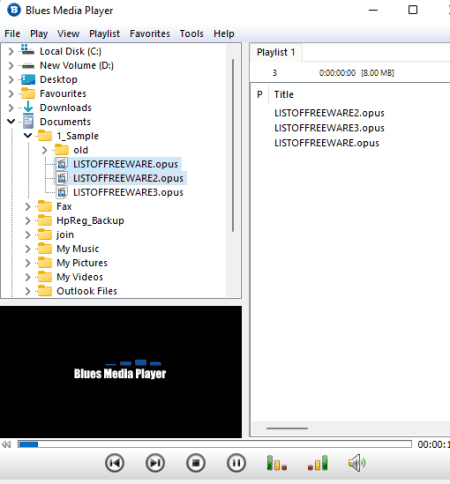The image size is (450, 484).
Task: Click the folder tree vertical scrollbar
Action: click(233, 145)
